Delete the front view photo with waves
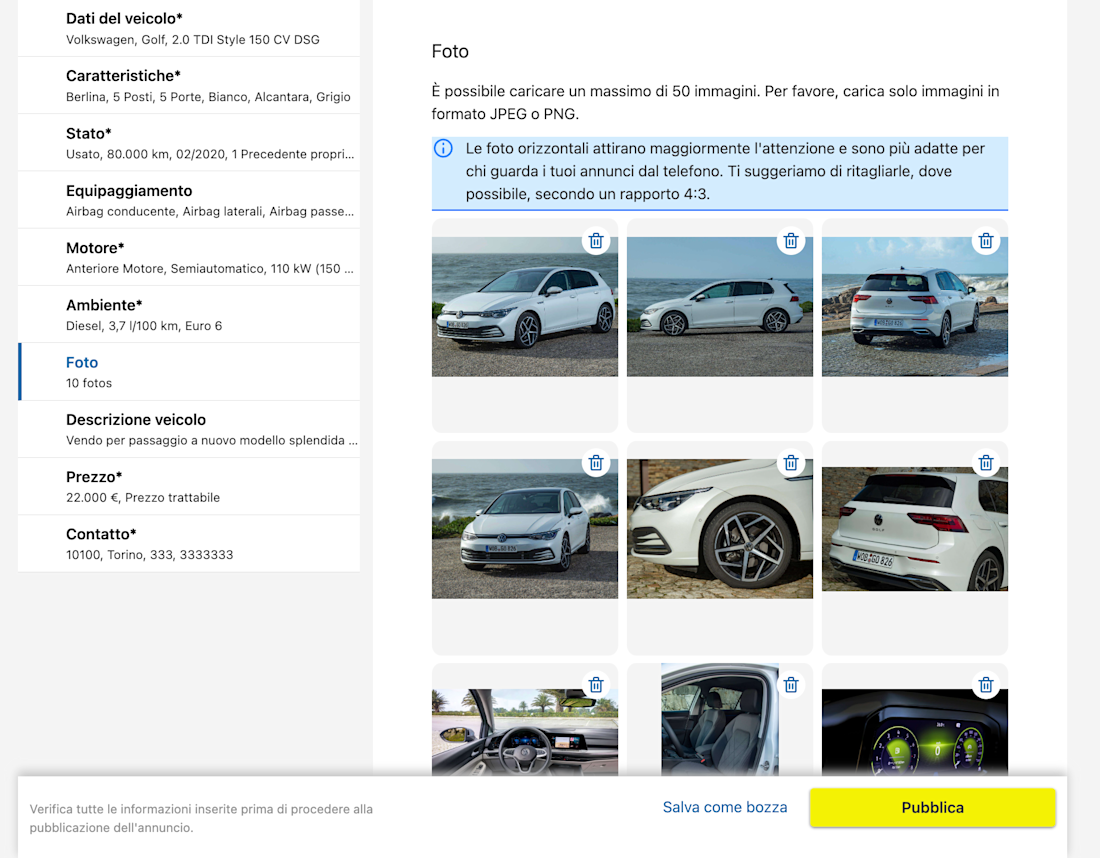The width and height of the screenshot is (1100, 858). click(x=596, y=463)
